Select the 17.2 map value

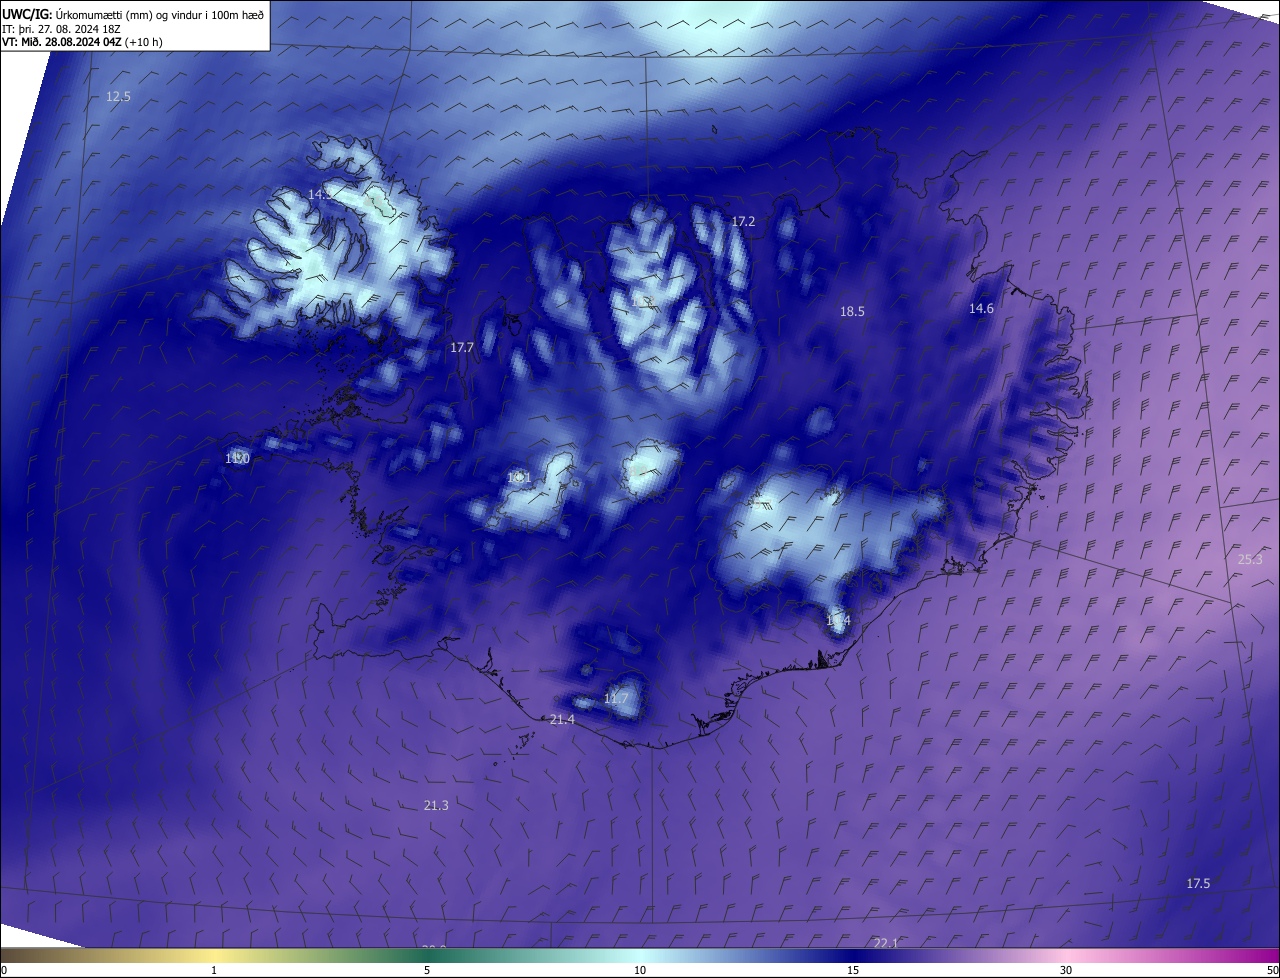coord(743,222)
